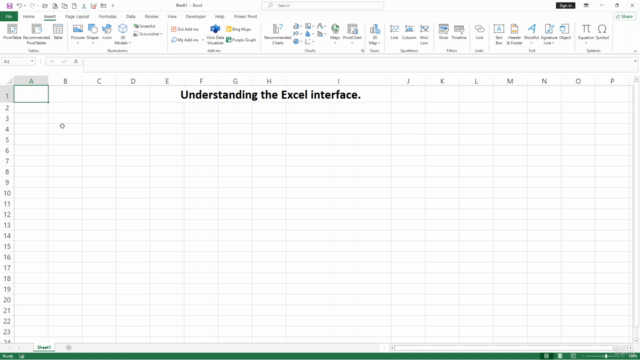Switch to the Power Pivot tab
The width and height of the screenshot is (640, 360).
click(x=245, y=16)
